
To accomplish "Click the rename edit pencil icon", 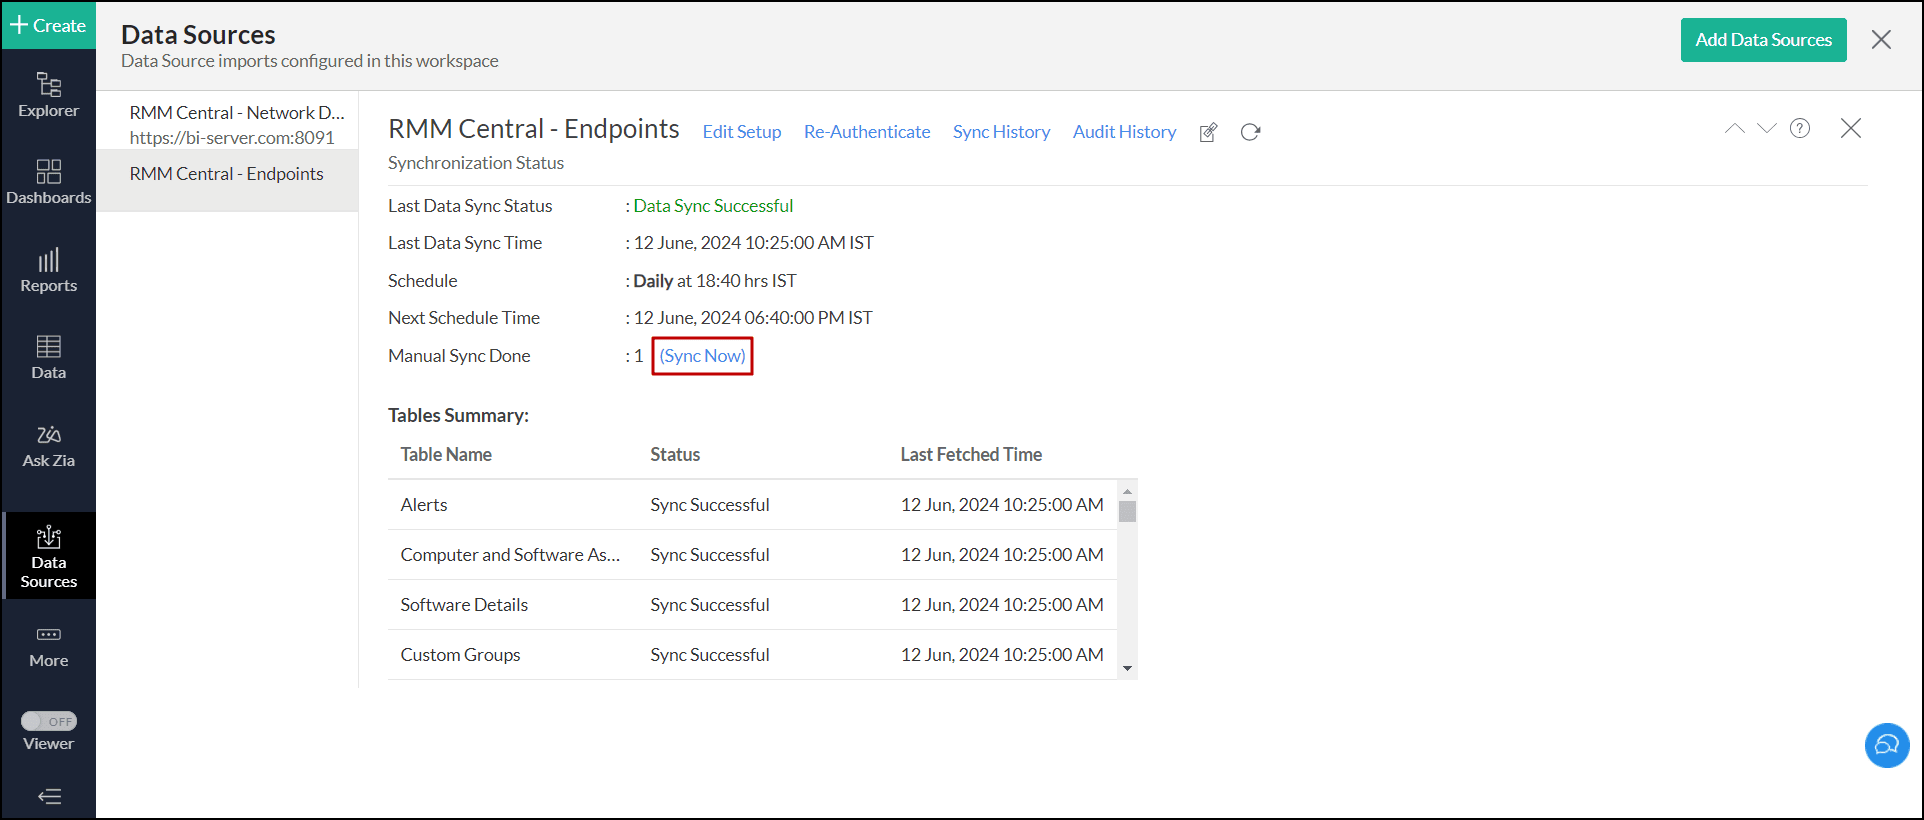I will [x=1208, y=132].
